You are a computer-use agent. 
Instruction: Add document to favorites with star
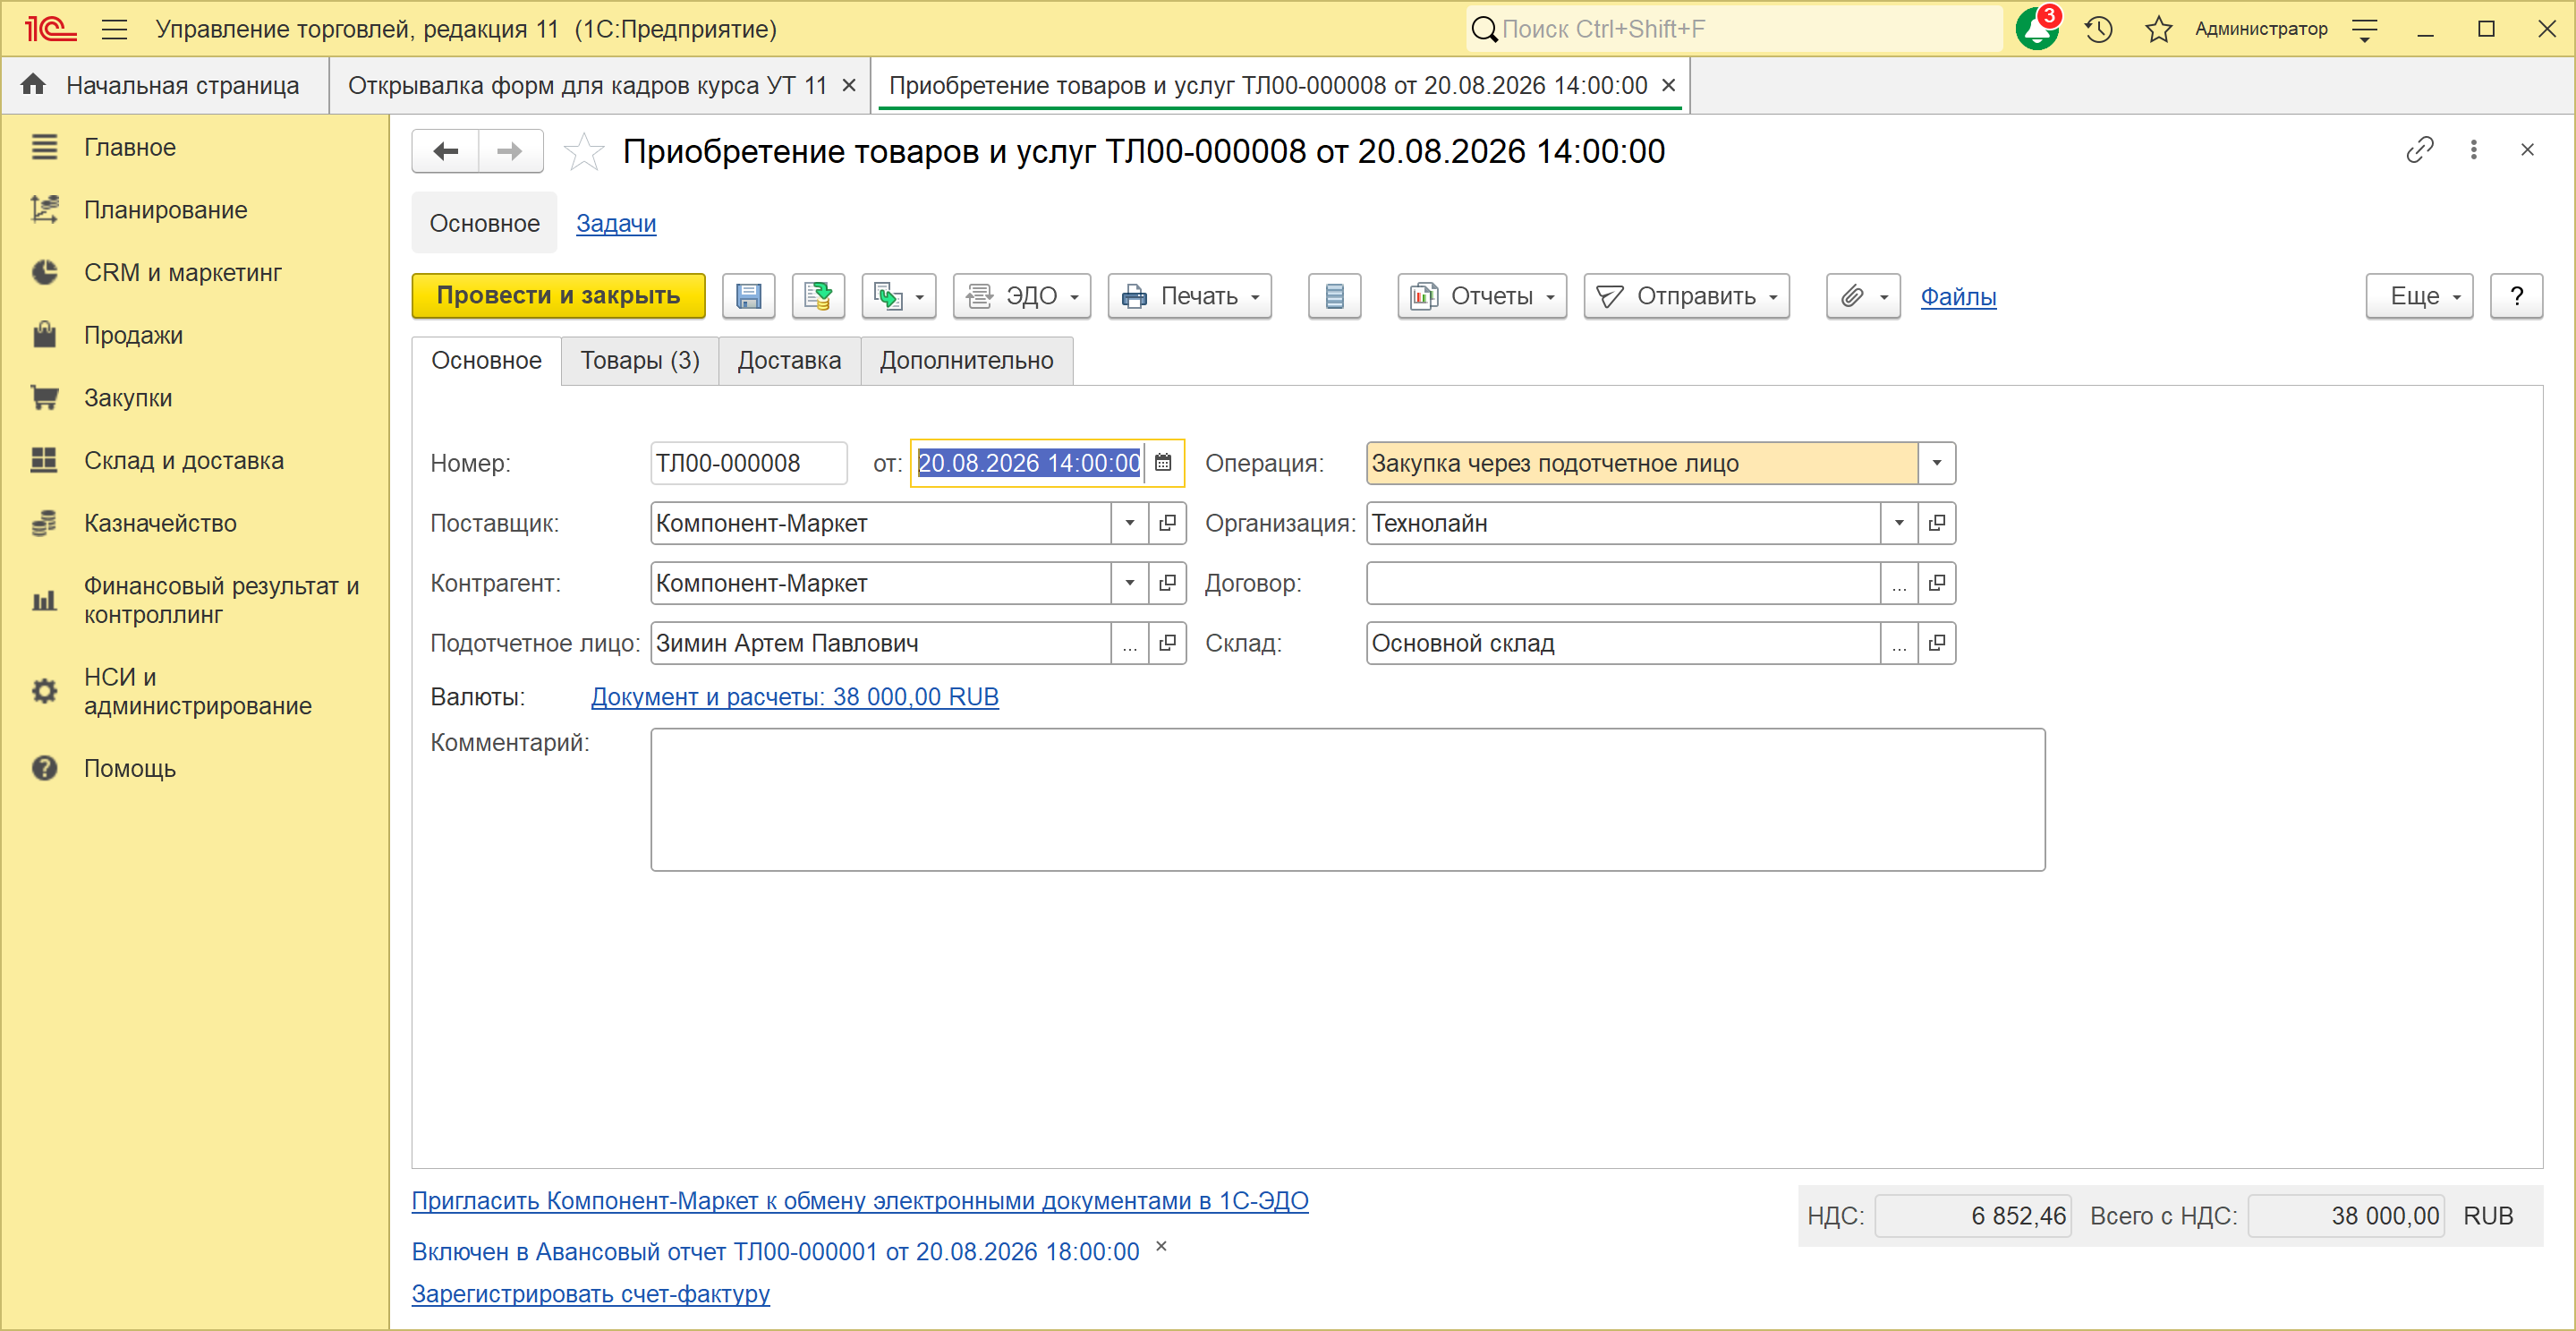click(x=584, y=151)
